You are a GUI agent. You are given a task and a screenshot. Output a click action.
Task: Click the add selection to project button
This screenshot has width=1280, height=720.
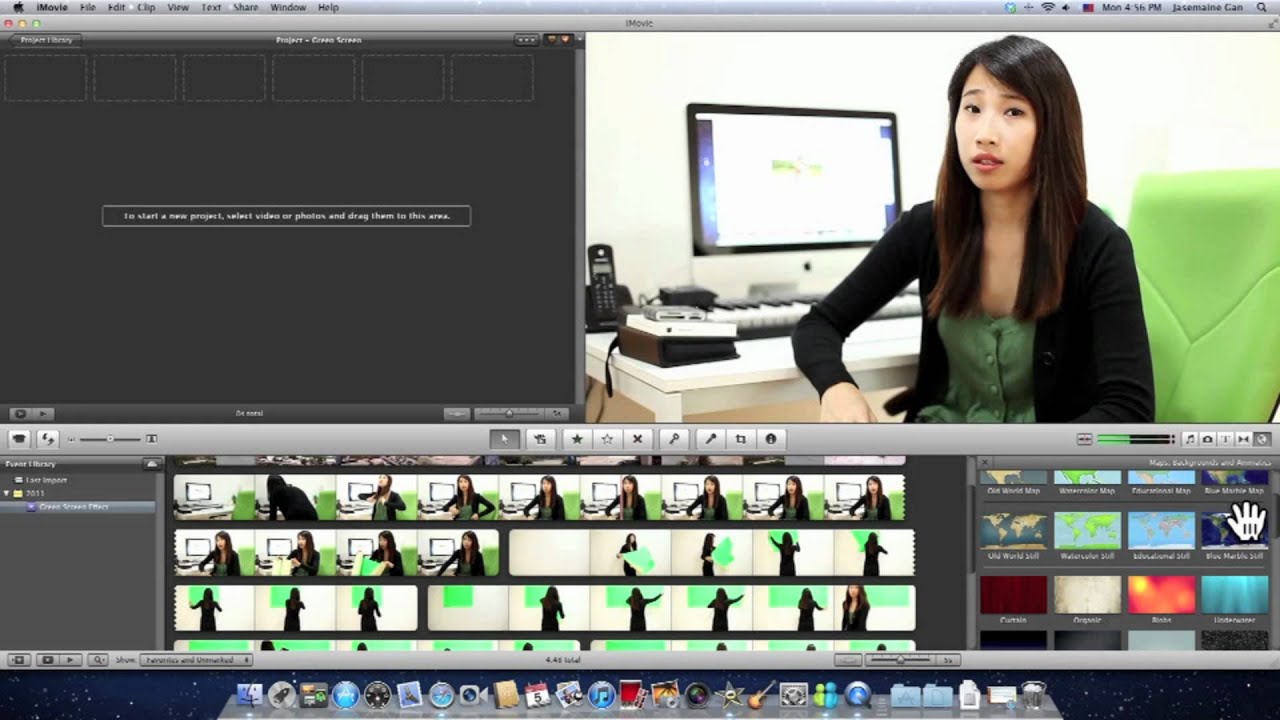click(540, 439)
